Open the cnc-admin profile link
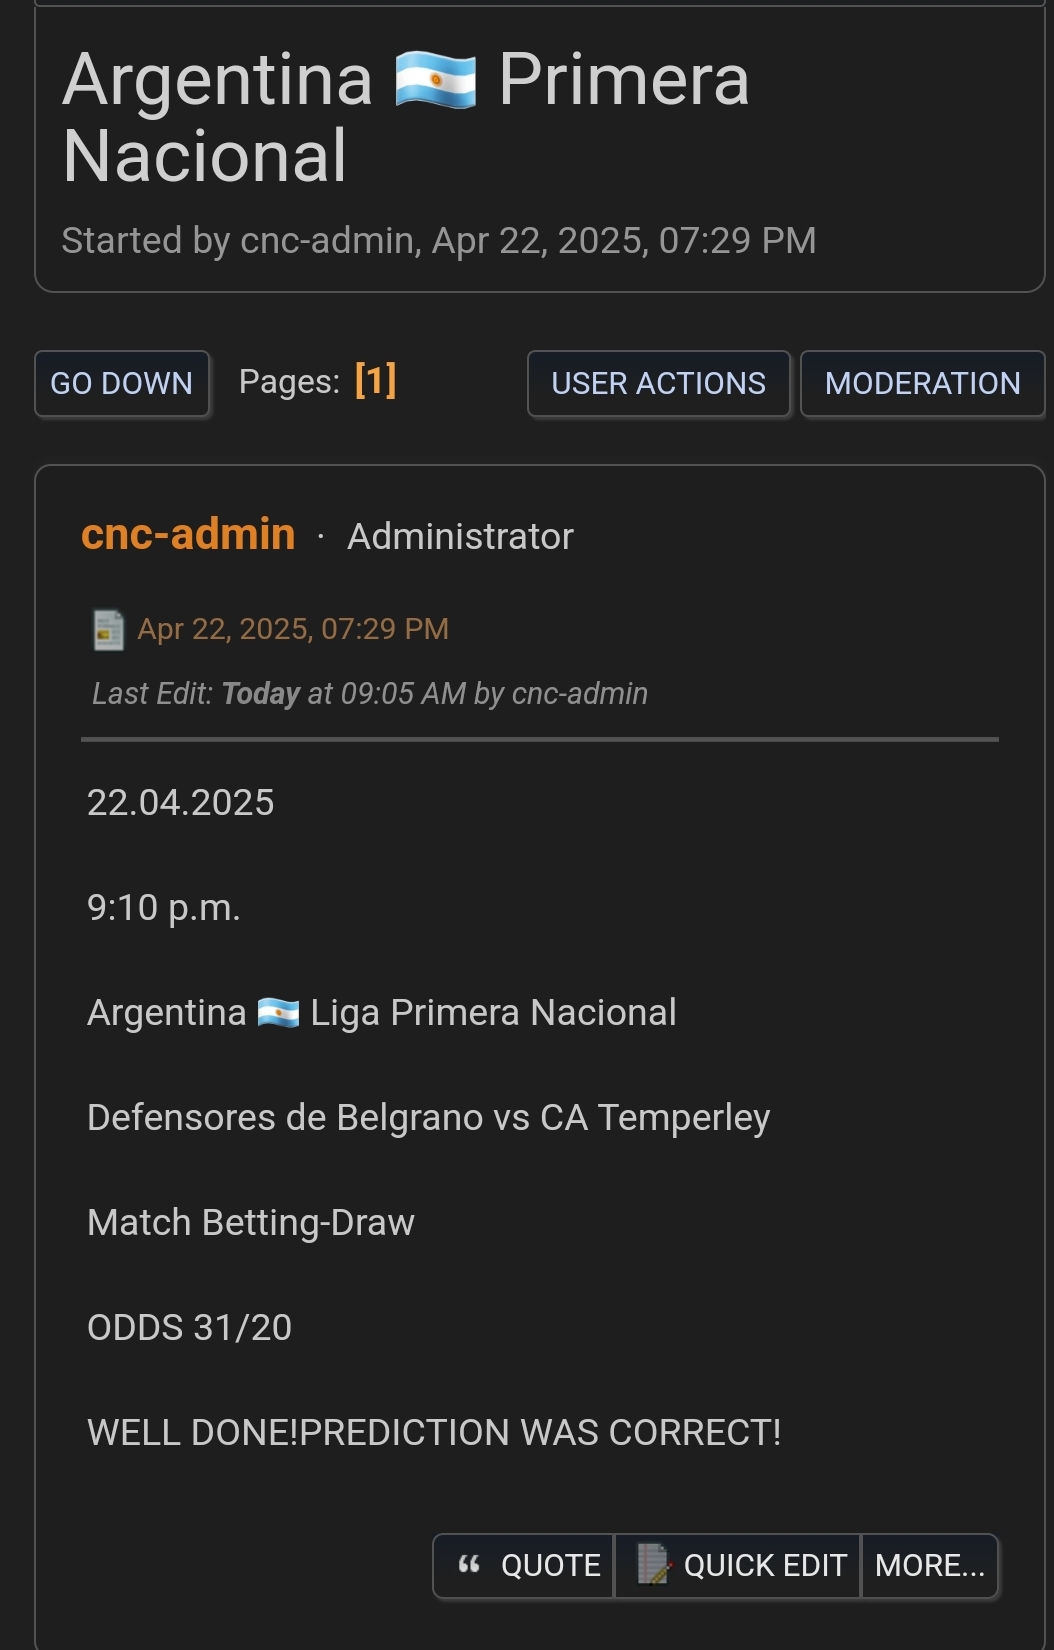Viewport: 1054px width, 1650px height. 188,534
